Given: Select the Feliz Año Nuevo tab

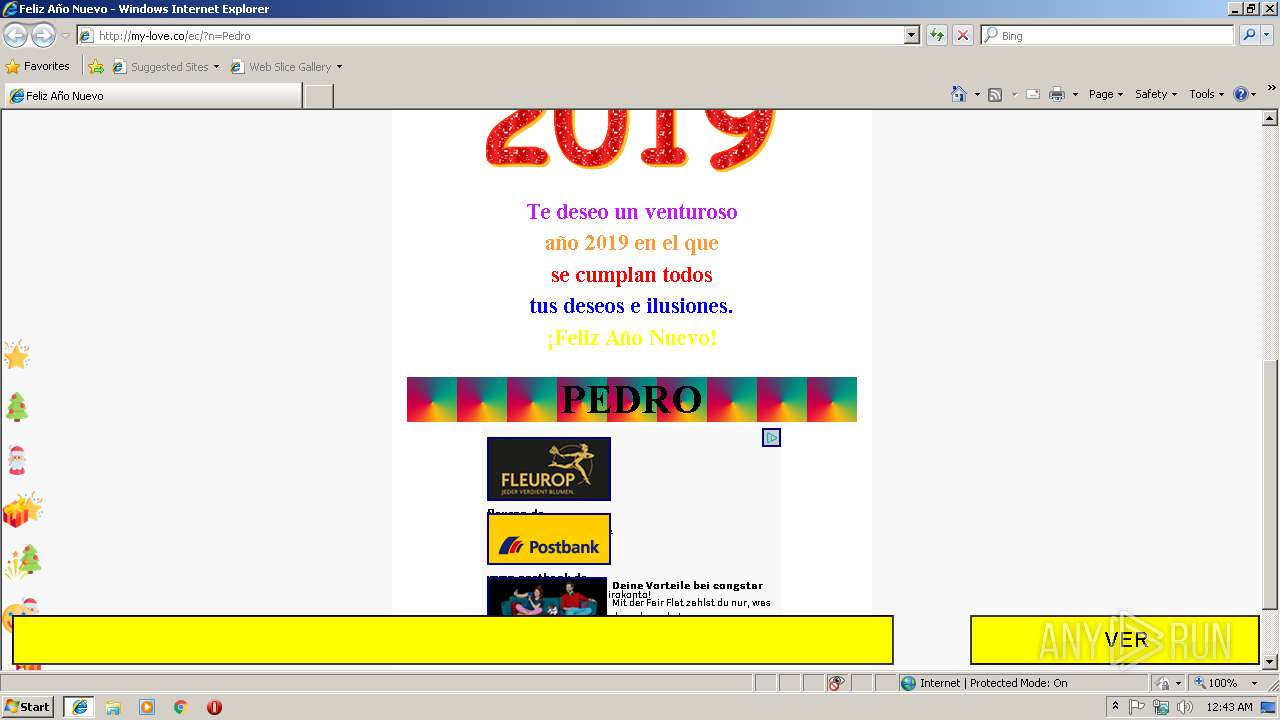Looking at the screenshot, I should (x=152, y=95).
